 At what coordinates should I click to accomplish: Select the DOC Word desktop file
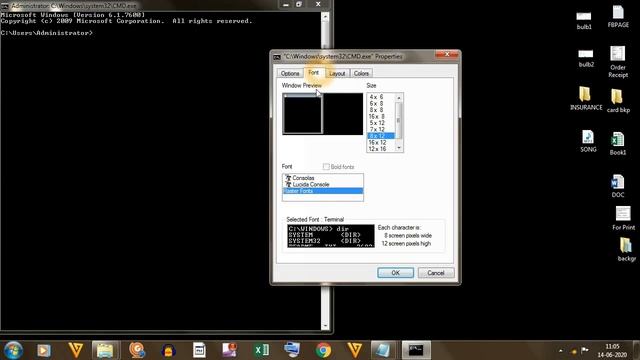(x=618, y=186)
